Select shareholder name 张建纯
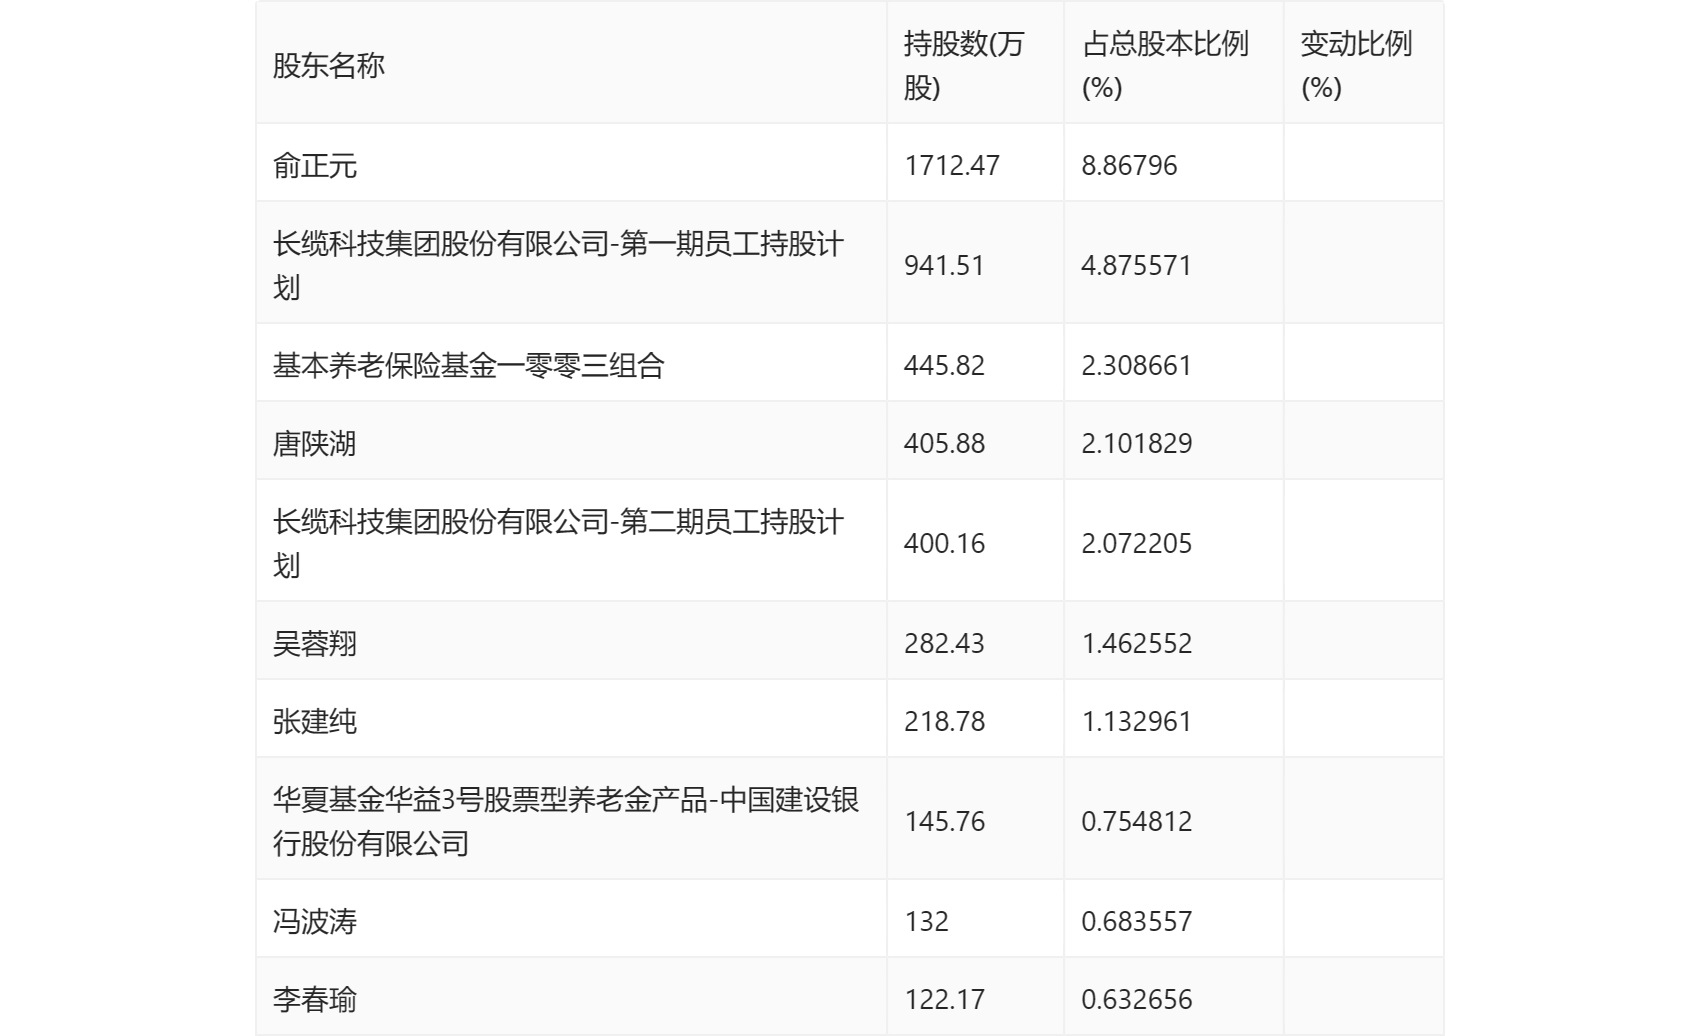 point(315,722)
